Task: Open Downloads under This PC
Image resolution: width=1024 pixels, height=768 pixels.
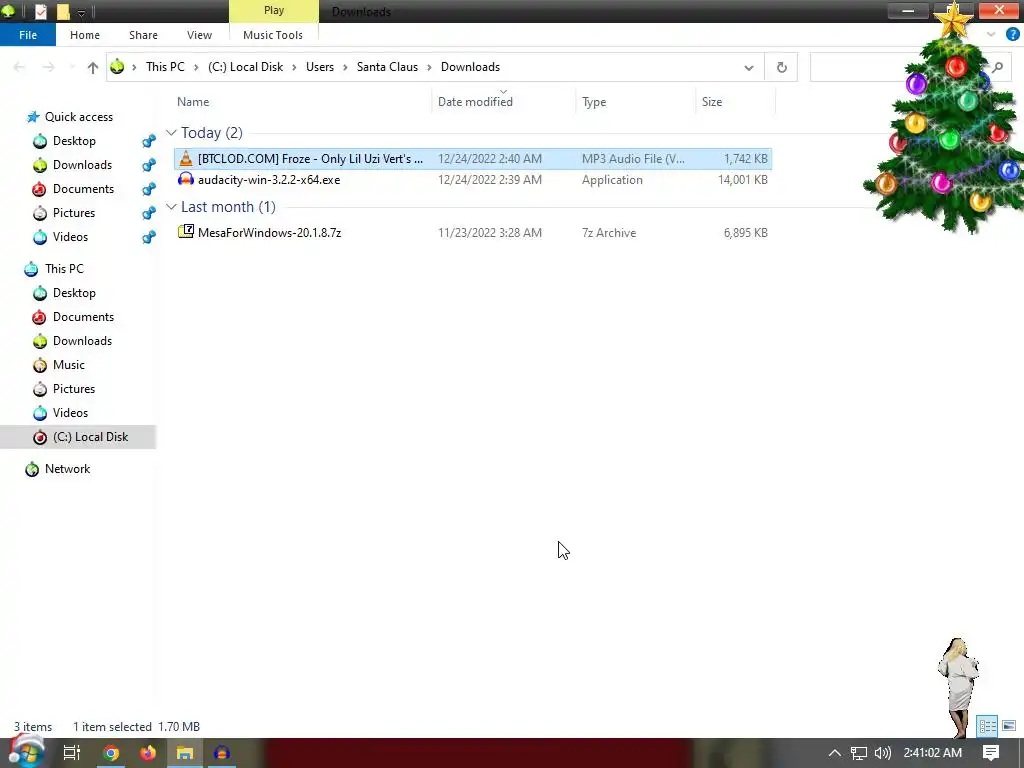Action: tap(82, 341)
